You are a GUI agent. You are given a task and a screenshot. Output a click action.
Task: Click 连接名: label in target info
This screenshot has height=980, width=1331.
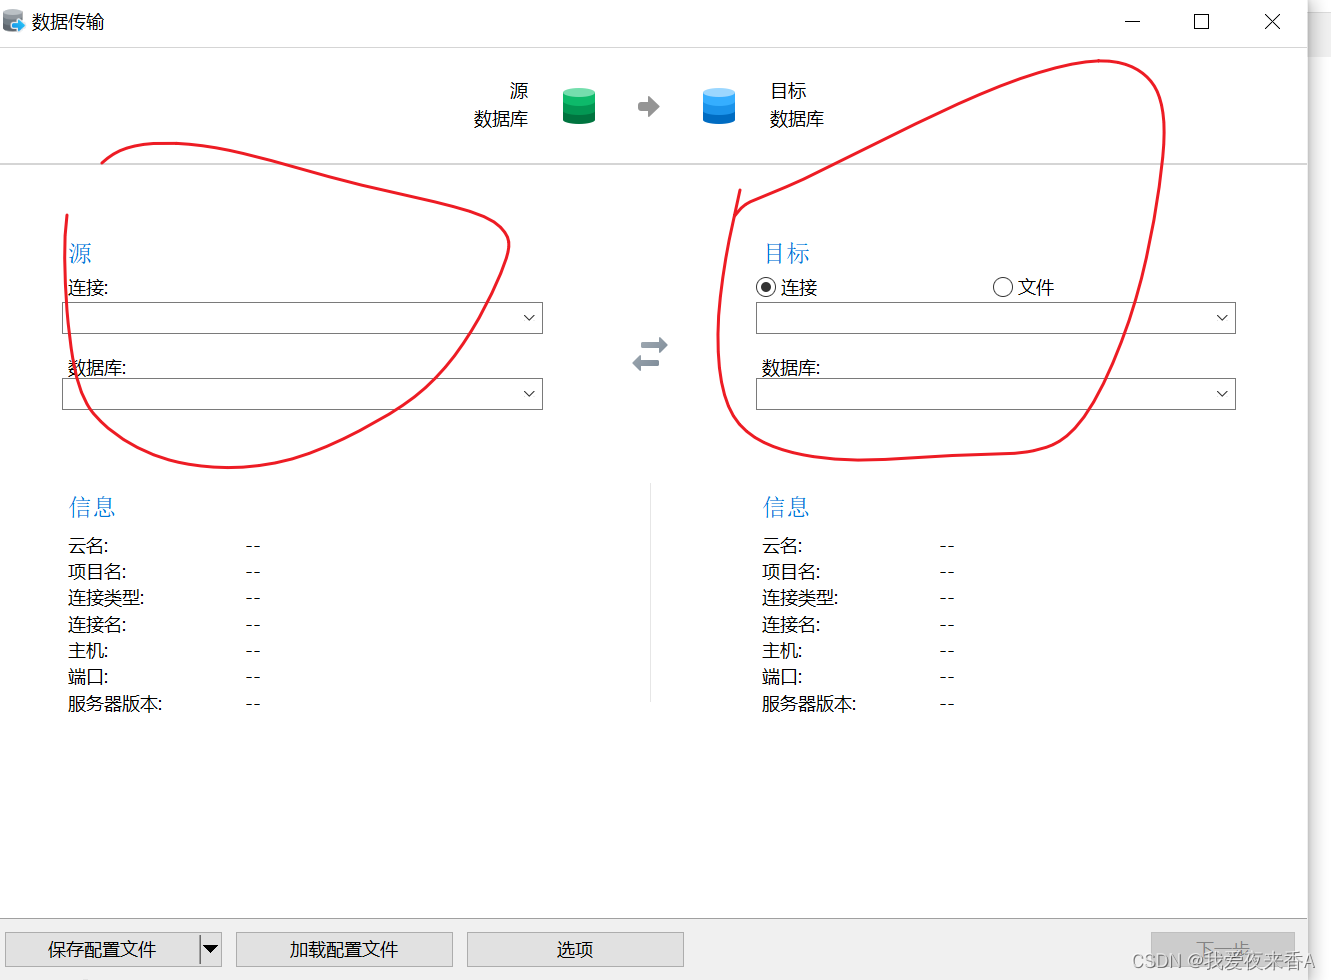click(791, 625)
